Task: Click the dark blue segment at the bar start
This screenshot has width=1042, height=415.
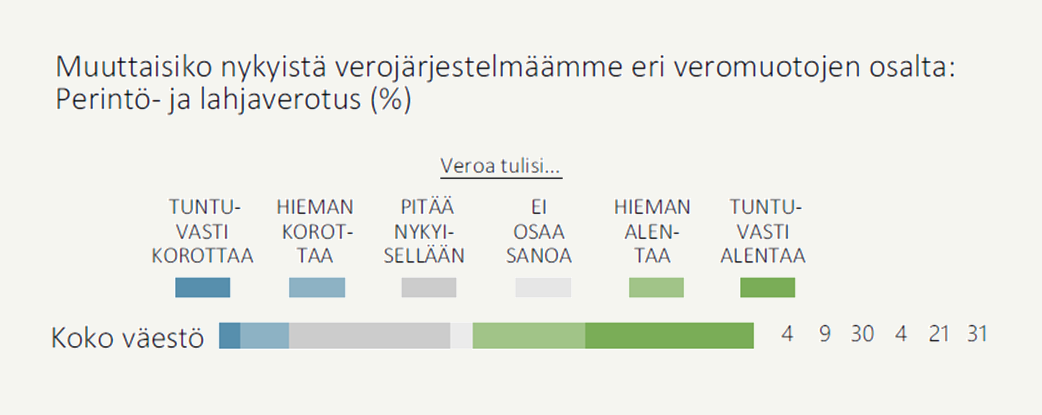Action: point(230,336)
